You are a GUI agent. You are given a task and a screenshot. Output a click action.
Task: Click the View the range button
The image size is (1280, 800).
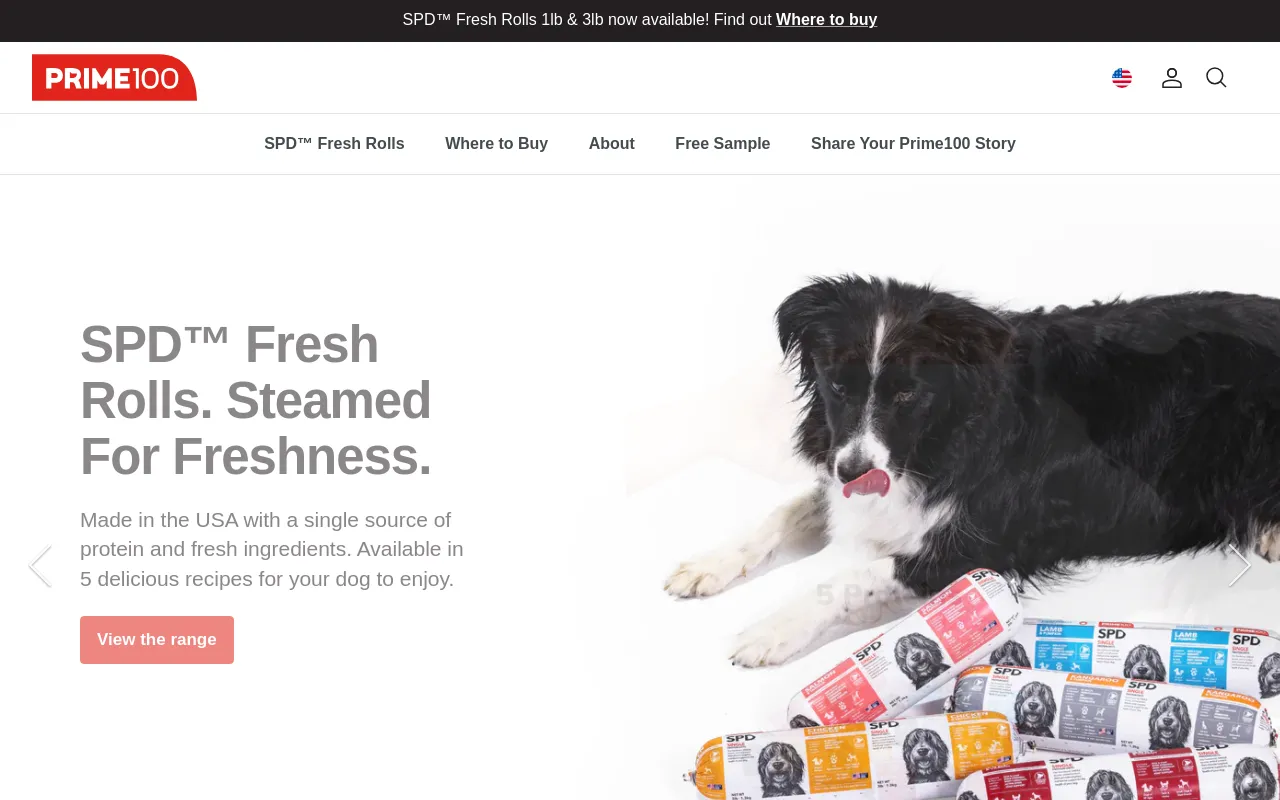tap(157, 640)
